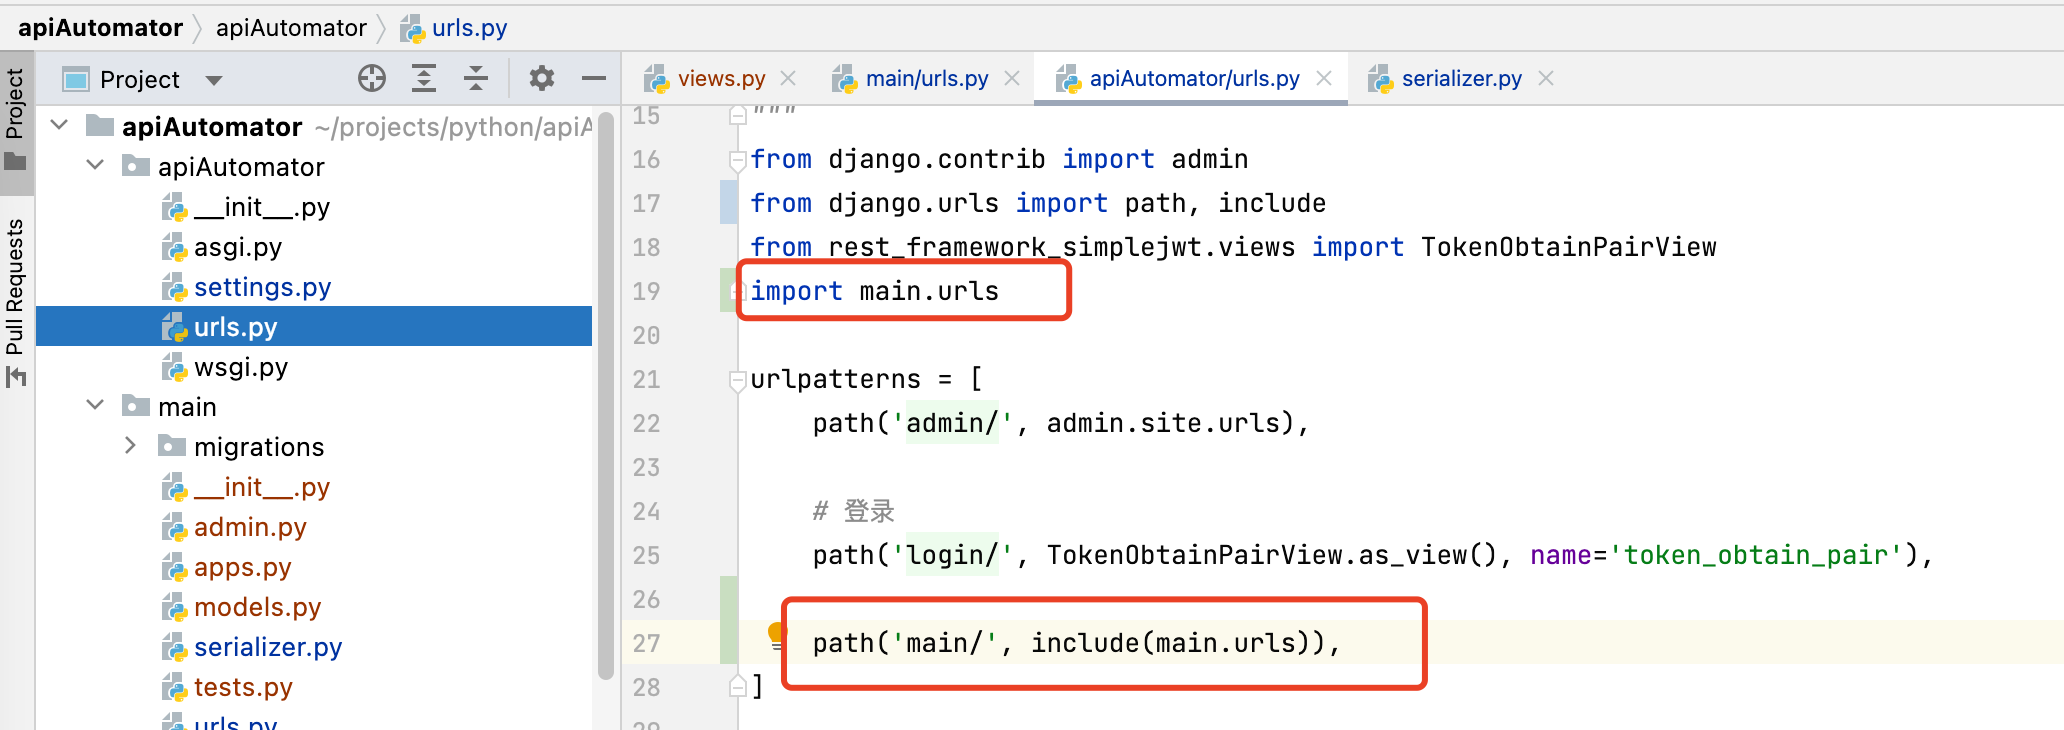
Task: Open the red __init__.py under main
Action: pyautogui.click(x=261, y=487)
